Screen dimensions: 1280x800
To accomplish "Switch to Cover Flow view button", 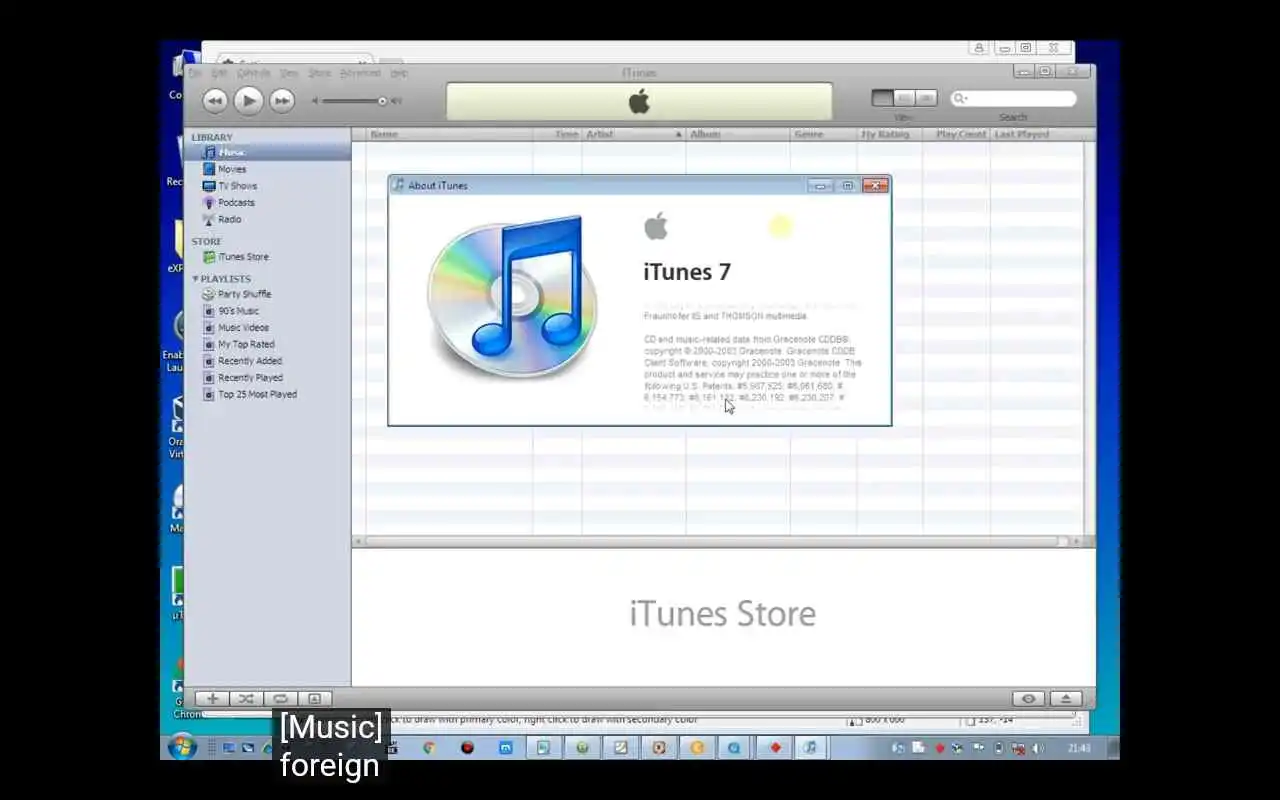I will pyautogui.click(x=926, y=98).
